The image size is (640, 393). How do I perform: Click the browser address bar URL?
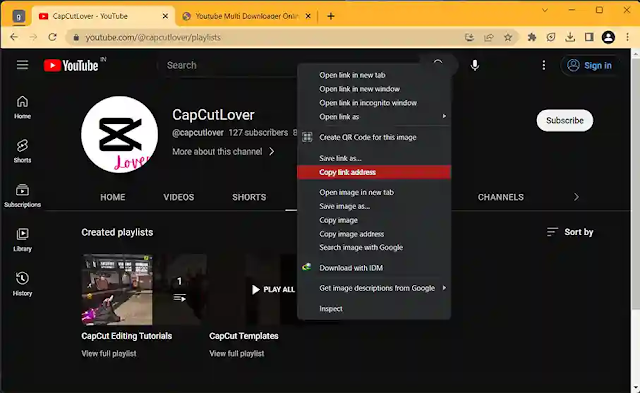click(153, 38)
